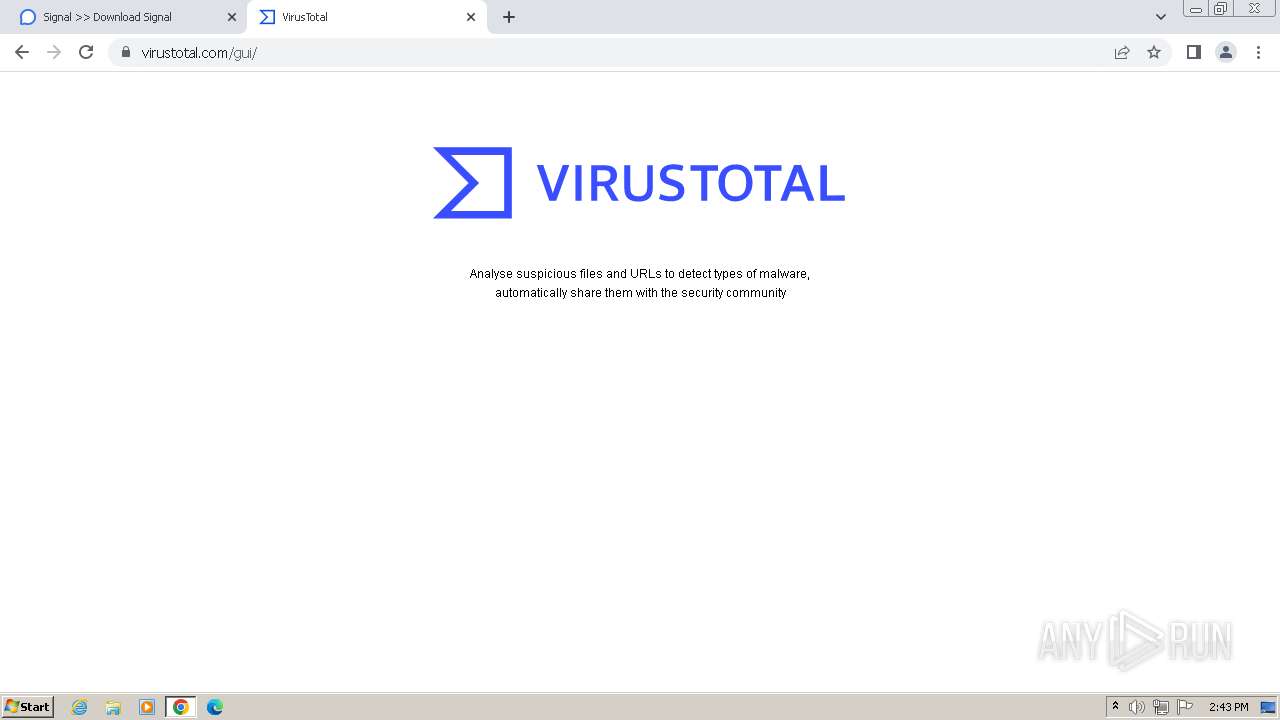This screenshot has height=720, width=1280.
Task: Bookmark this tab with star icon
Action: pos(1154,52)
